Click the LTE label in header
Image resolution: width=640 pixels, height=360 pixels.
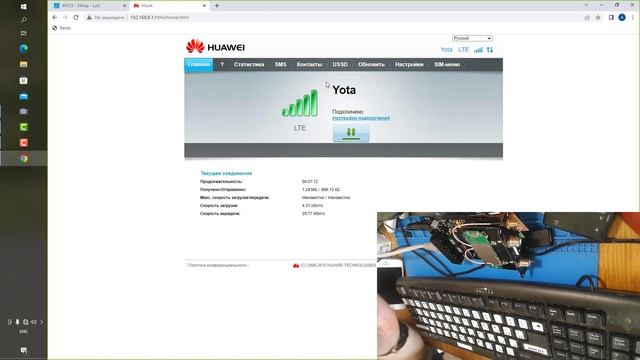[x=463, y=50]
